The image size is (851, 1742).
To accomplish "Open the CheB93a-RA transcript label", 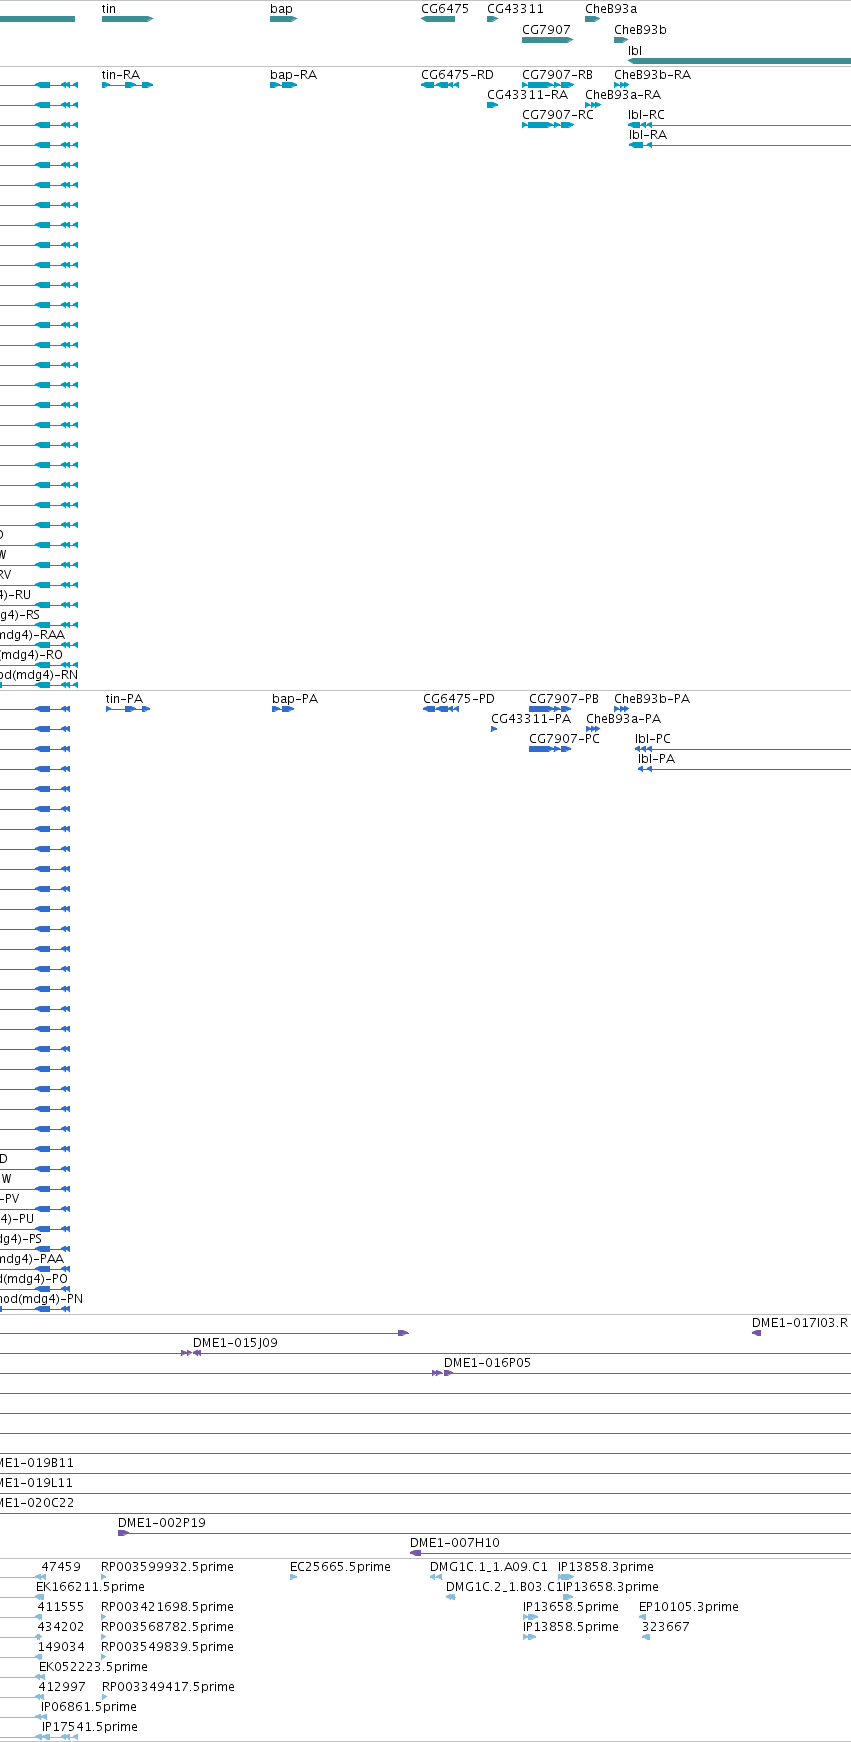I will click(x=623, y=95).
